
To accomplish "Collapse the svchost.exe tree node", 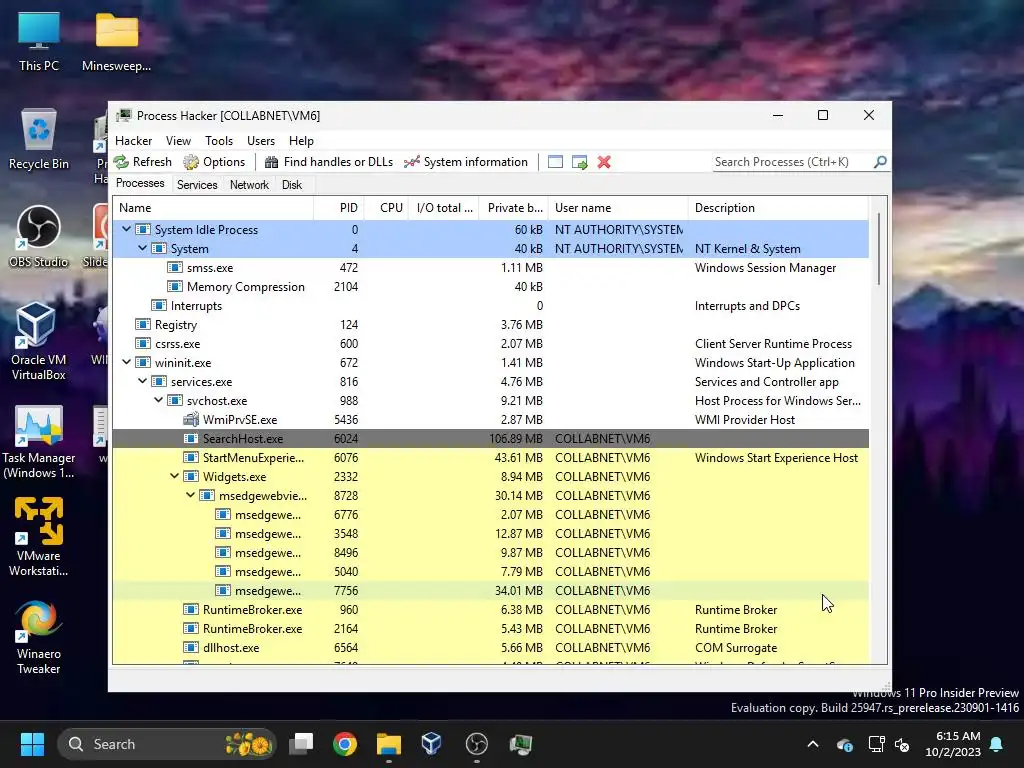I will (x=159, y=400).
